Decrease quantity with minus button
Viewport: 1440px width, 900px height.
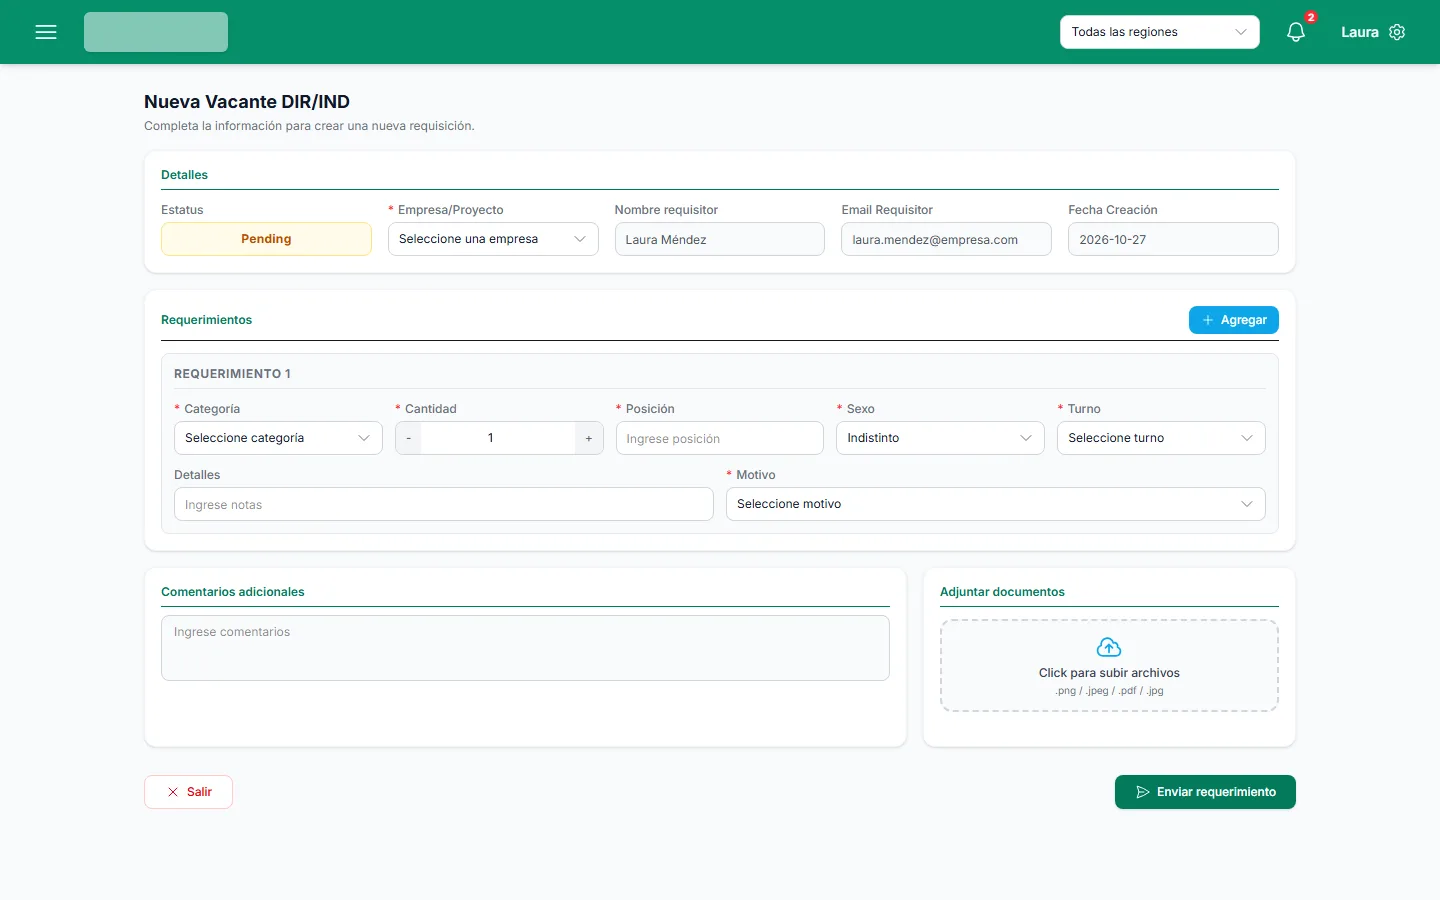point(408,438)
